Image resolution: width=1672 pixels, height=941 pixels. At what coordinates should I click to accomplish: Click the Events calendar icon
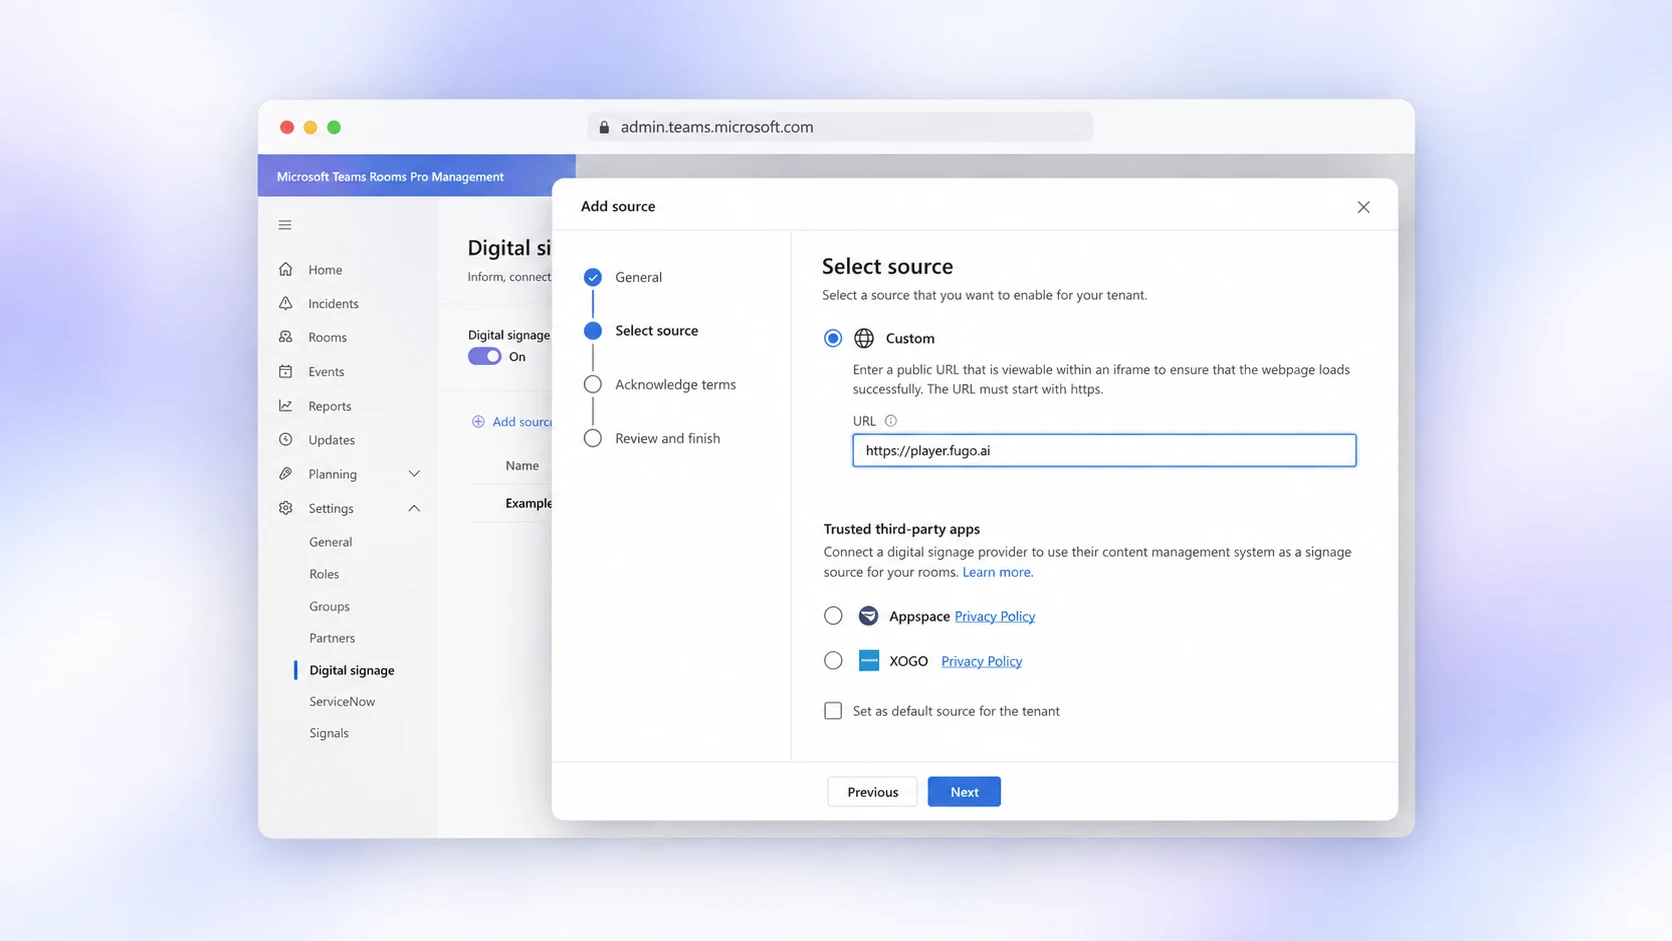point(286,371)
